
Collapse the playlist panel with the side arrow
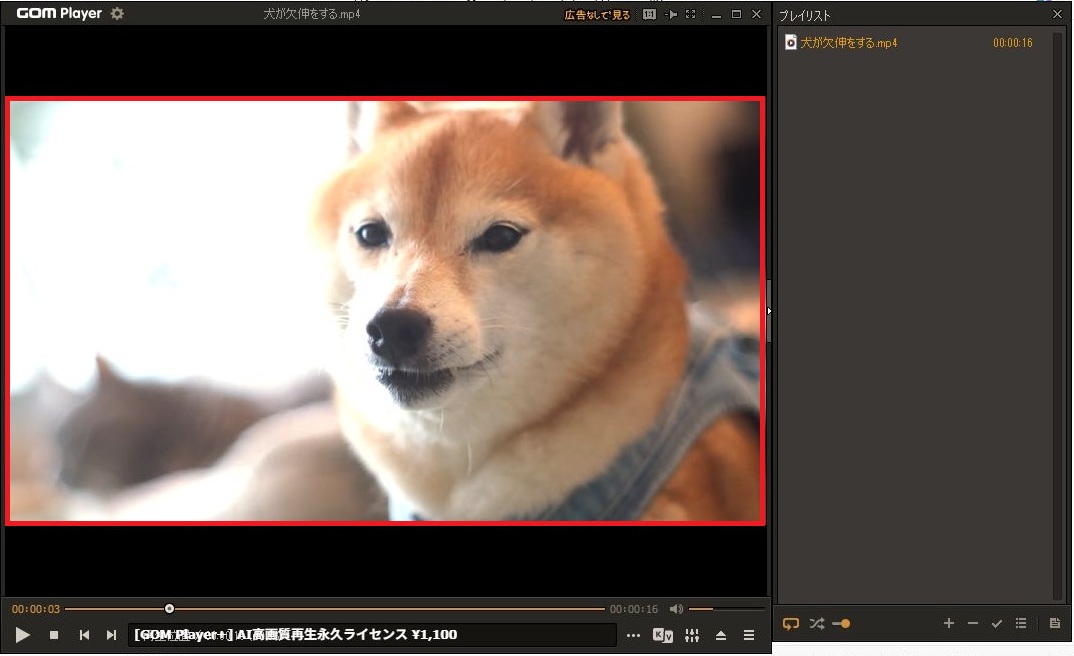769,312
